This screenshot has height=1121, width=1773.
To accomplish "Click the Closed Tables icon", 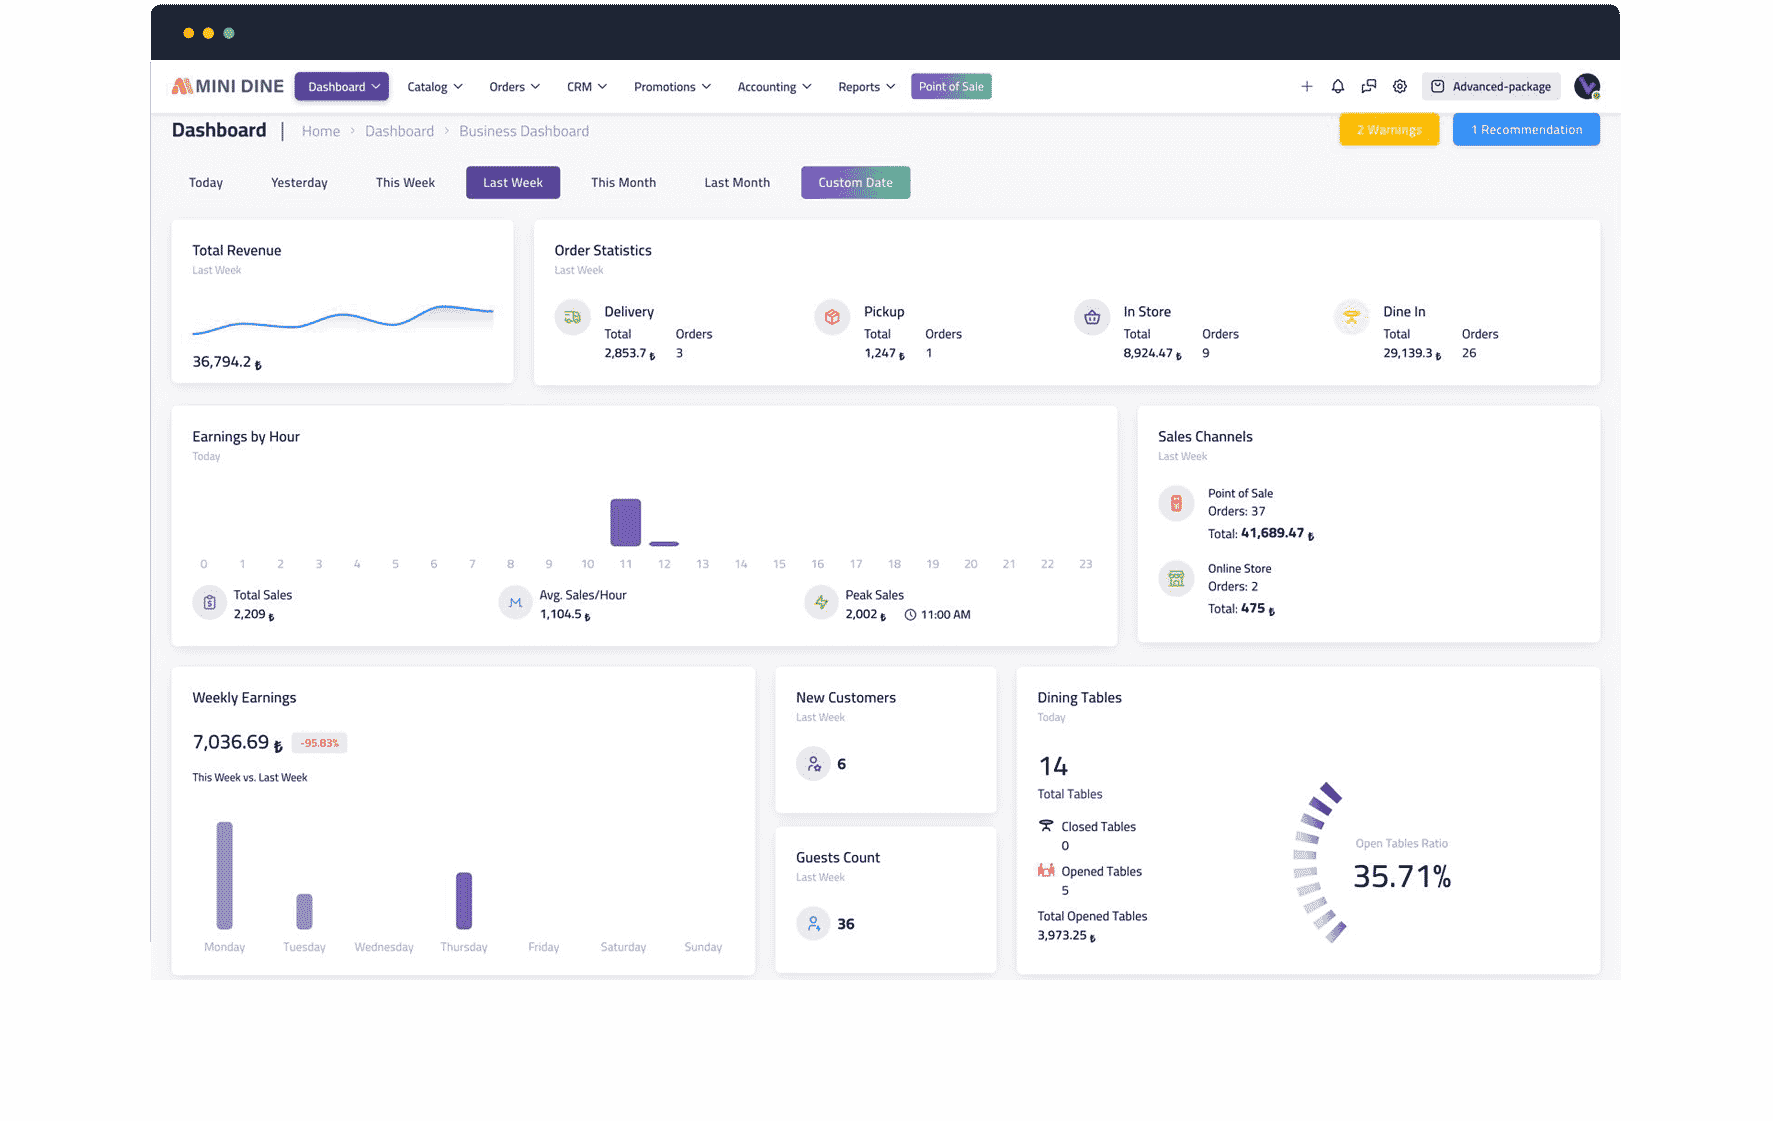I will point(1046,826).
